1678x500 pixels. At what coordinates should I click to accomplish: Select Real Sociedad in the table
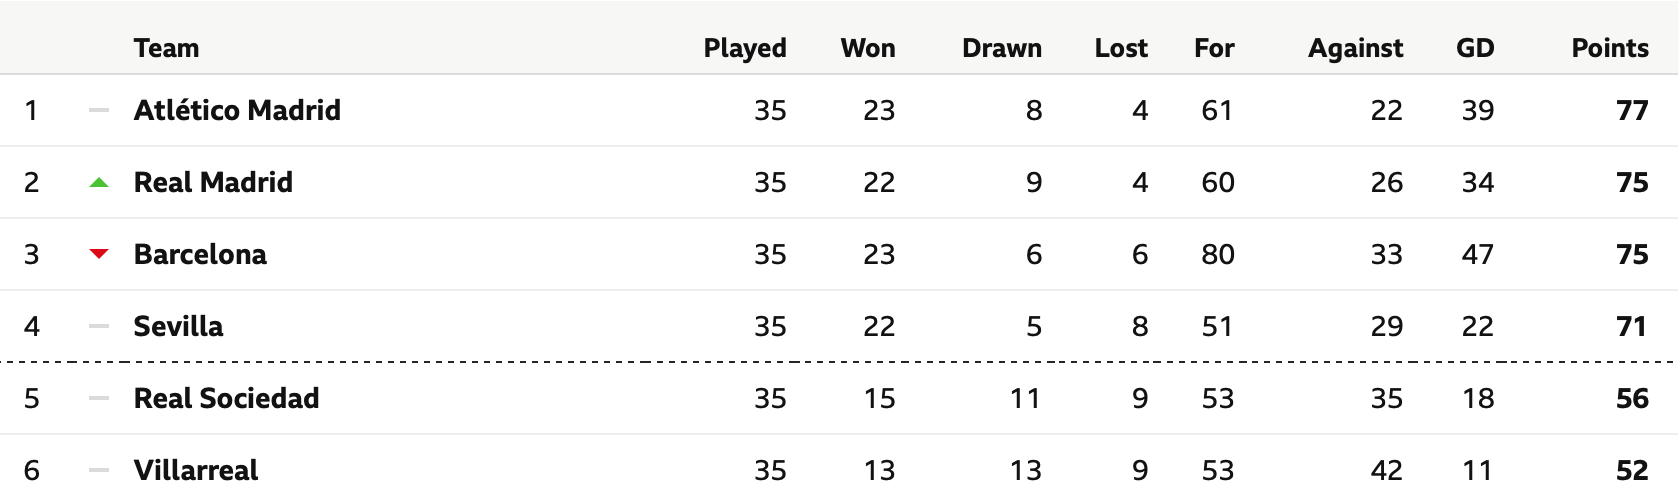pos(226,398)
